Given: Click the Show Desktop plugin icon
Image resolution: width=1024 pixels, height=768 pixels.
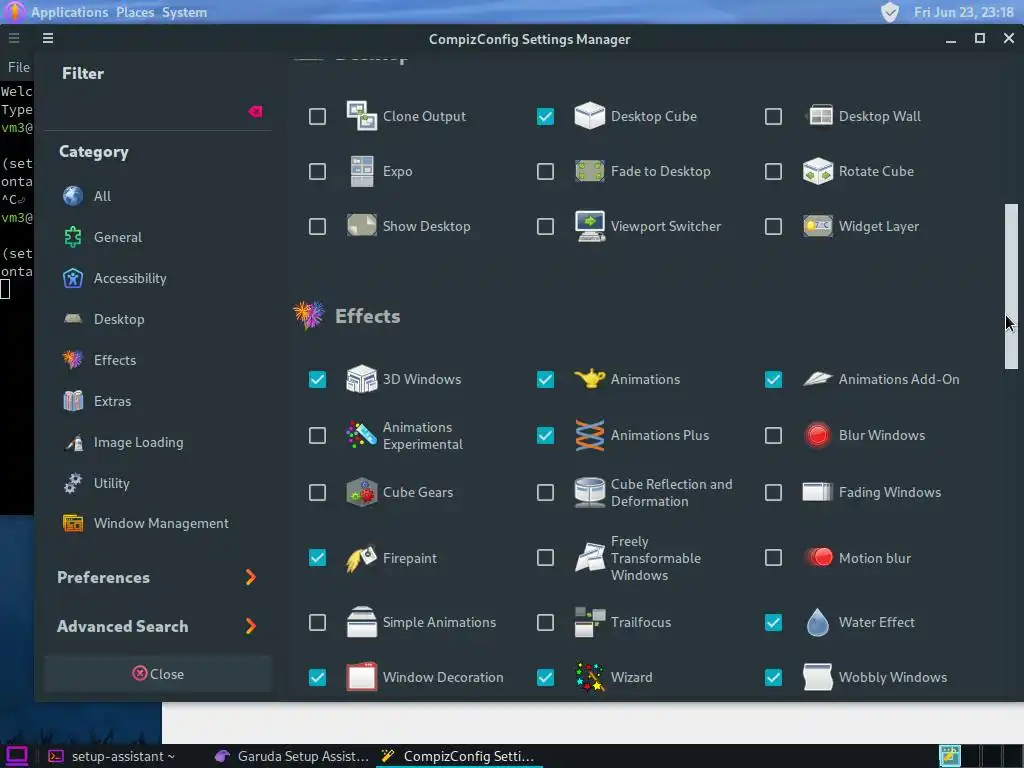Looking at the screenshot, I should click(x=361, y=226).
